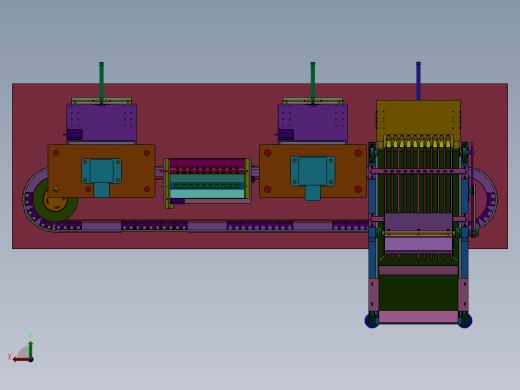Click the bottom-right blue caster wheel

pos(465,321)
